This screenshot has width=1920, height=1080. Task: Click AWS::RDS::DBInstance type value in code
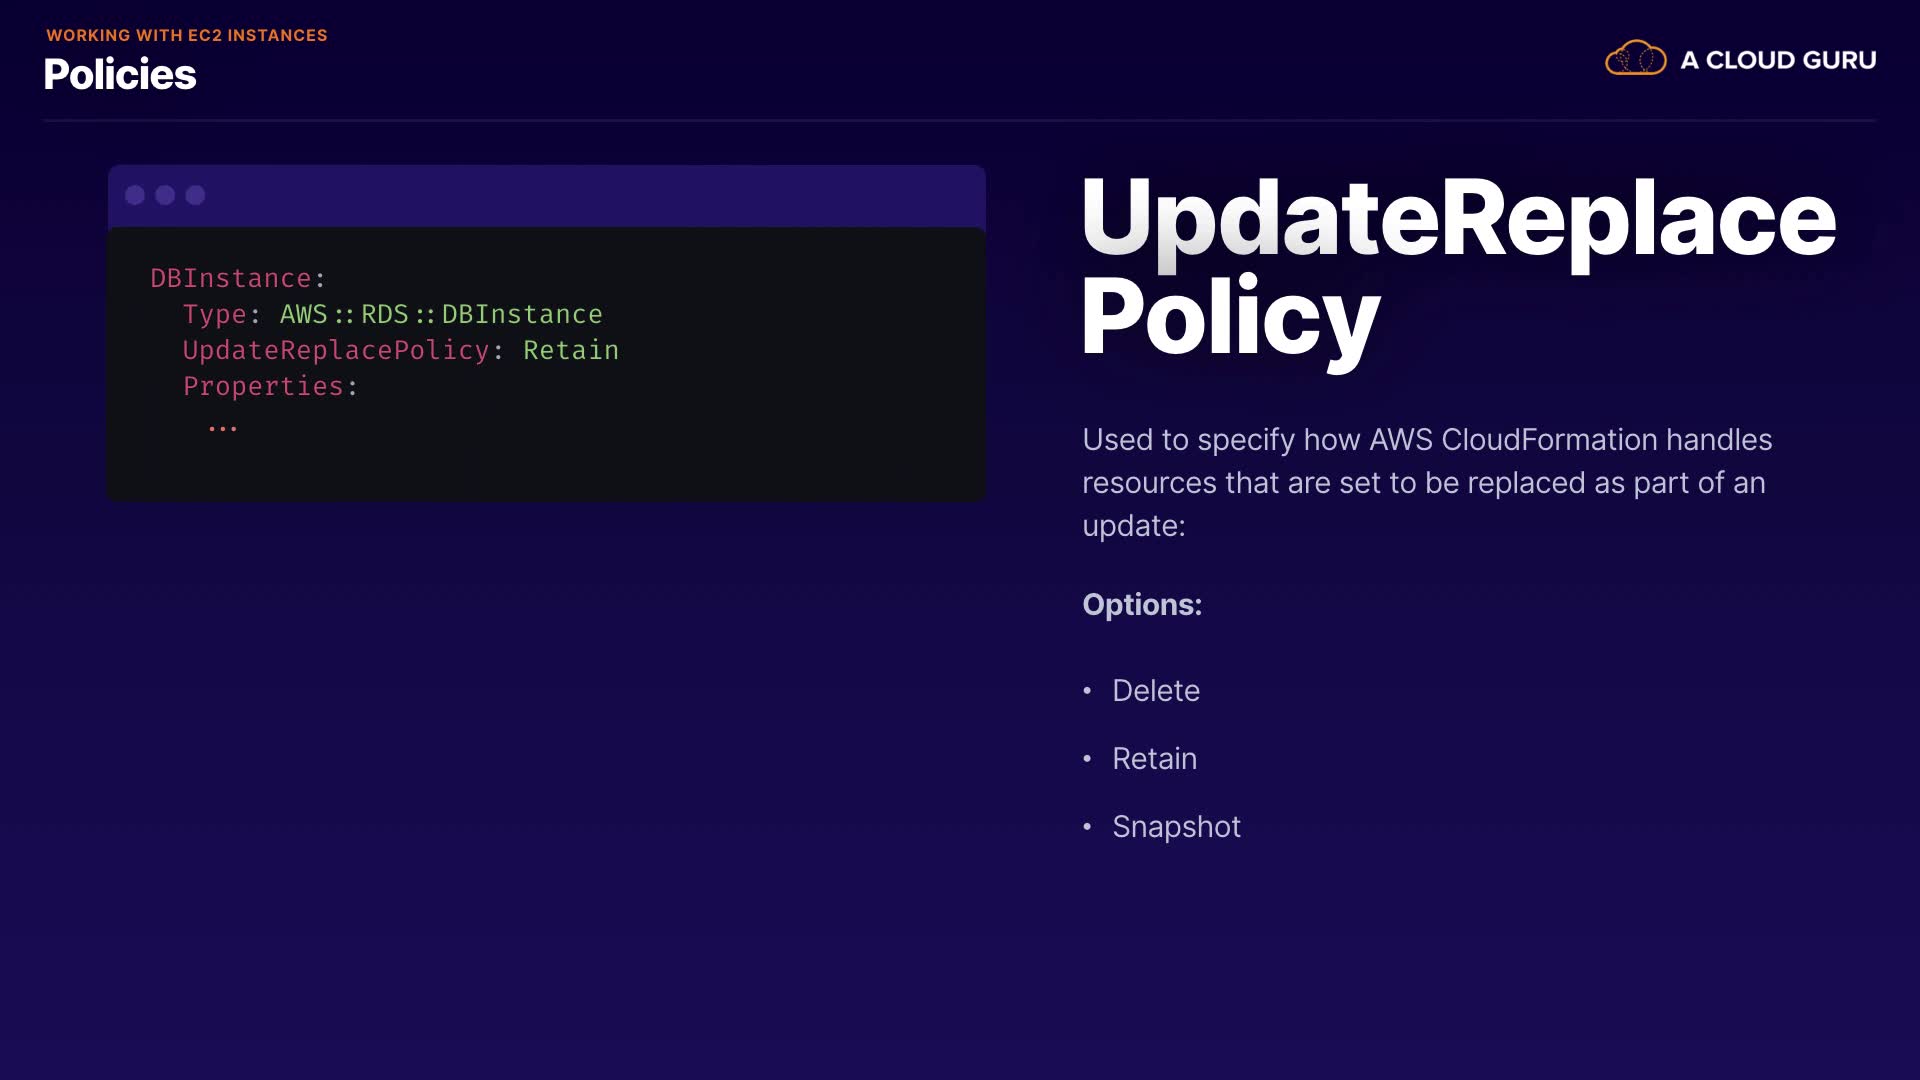441,314
